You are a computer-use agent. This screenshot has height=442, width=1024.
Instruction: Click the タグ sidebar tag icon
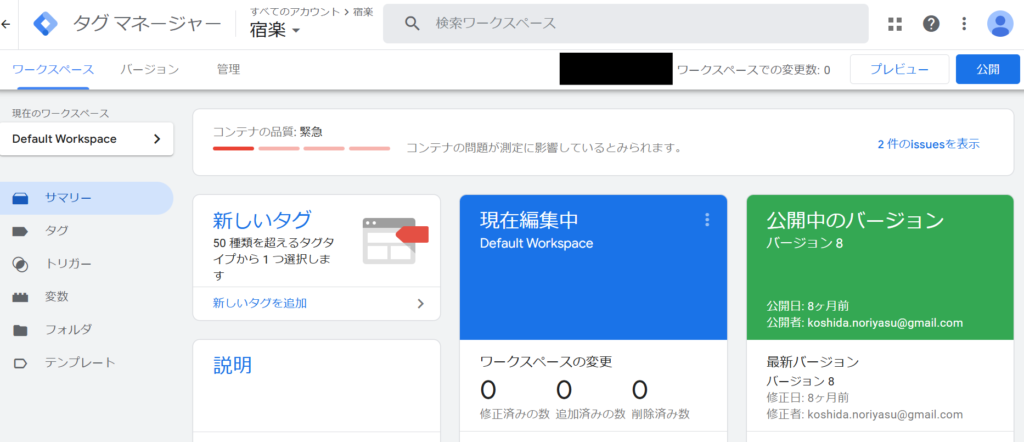click(20, 231)
